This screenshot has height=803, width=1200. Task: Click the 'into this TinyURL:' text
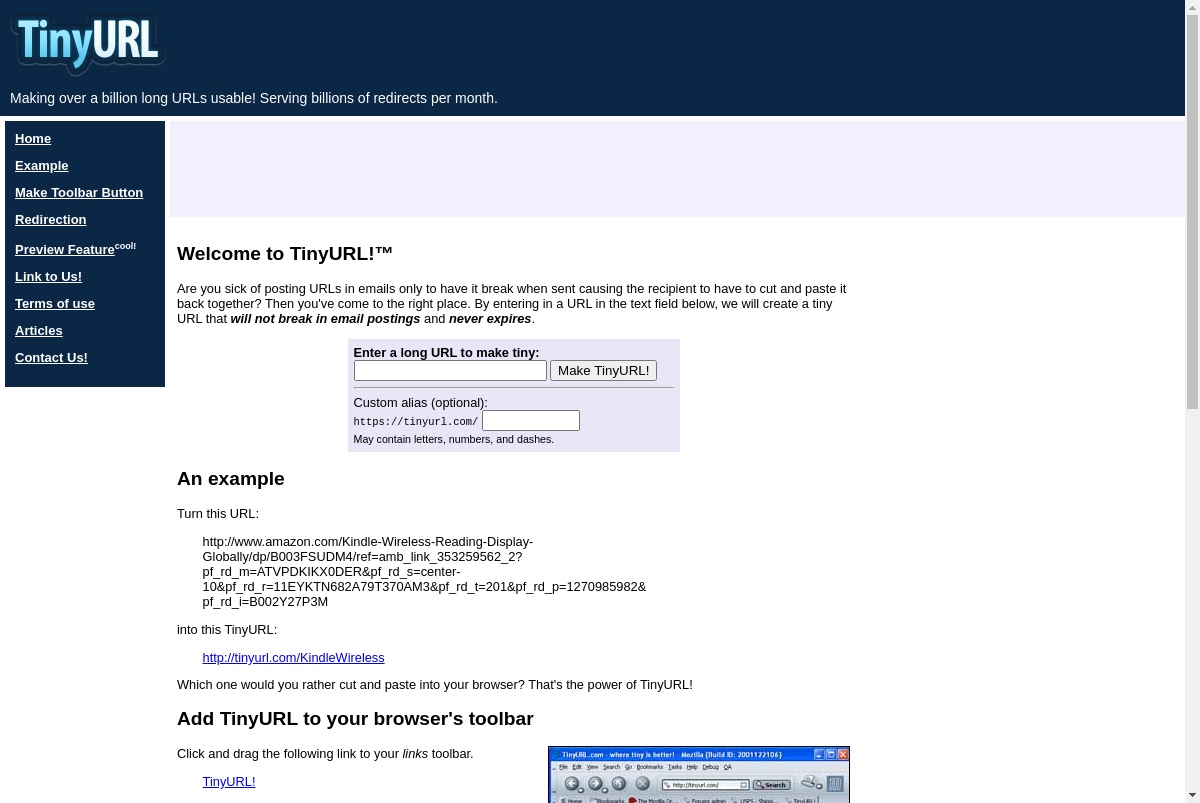(227, 629)
